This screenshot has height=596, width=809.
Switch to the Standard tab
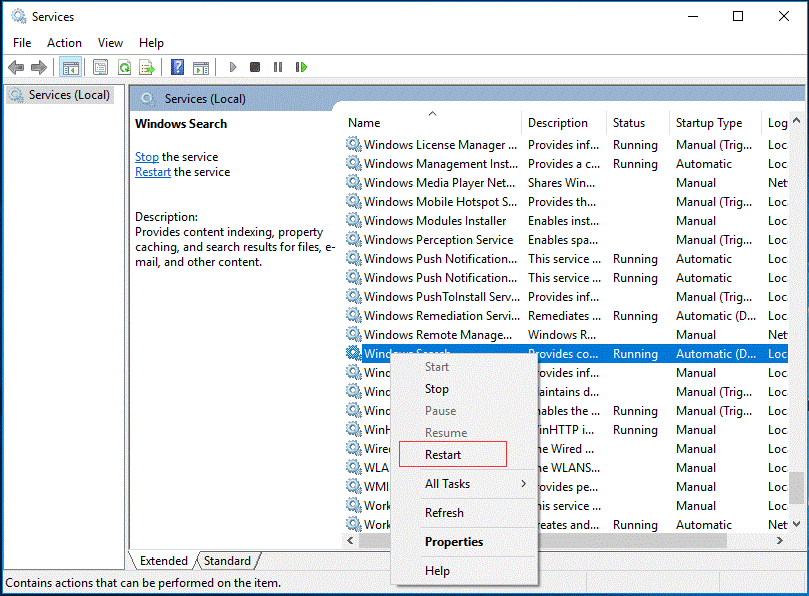(227, 561)
